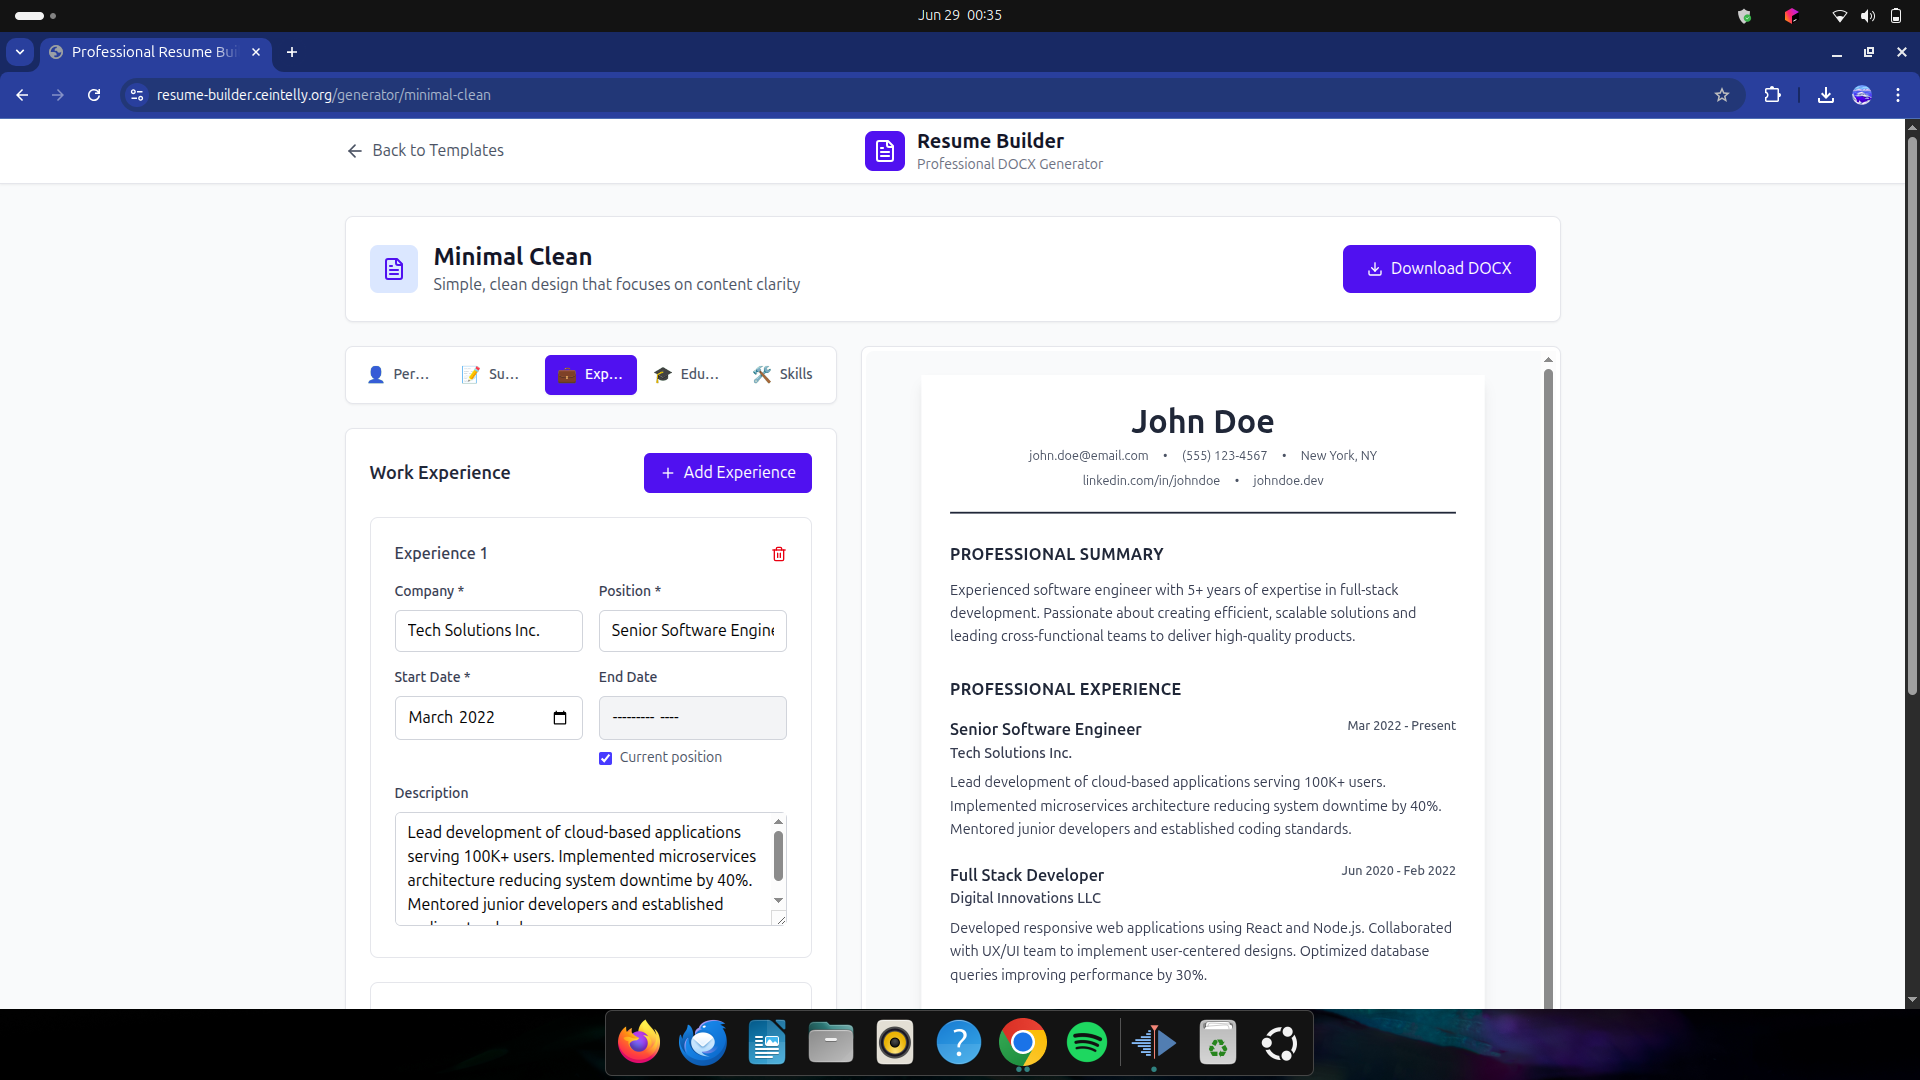The height and width of the screenshot is (1080, 1920).
Task: Switch to the Skills tab
Action: (x=783, y=374)
